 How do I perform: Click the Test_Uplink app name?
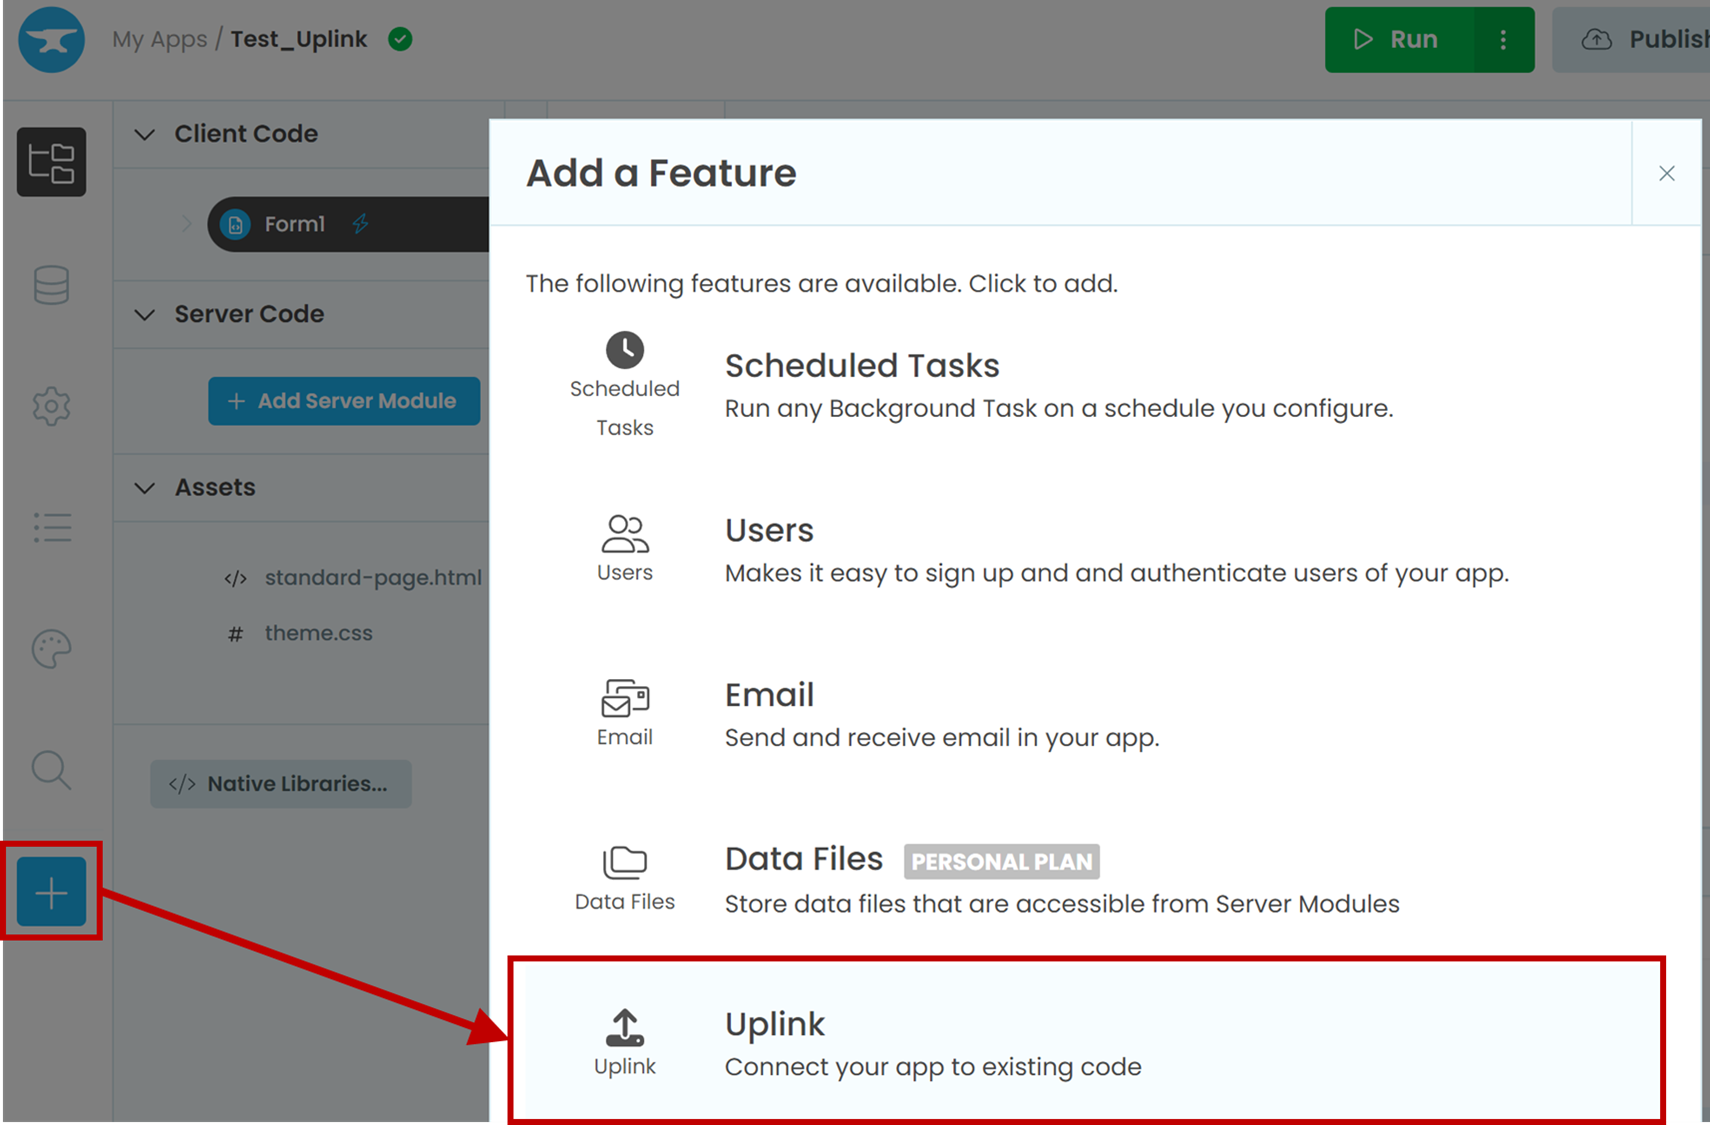pos(299,39)
